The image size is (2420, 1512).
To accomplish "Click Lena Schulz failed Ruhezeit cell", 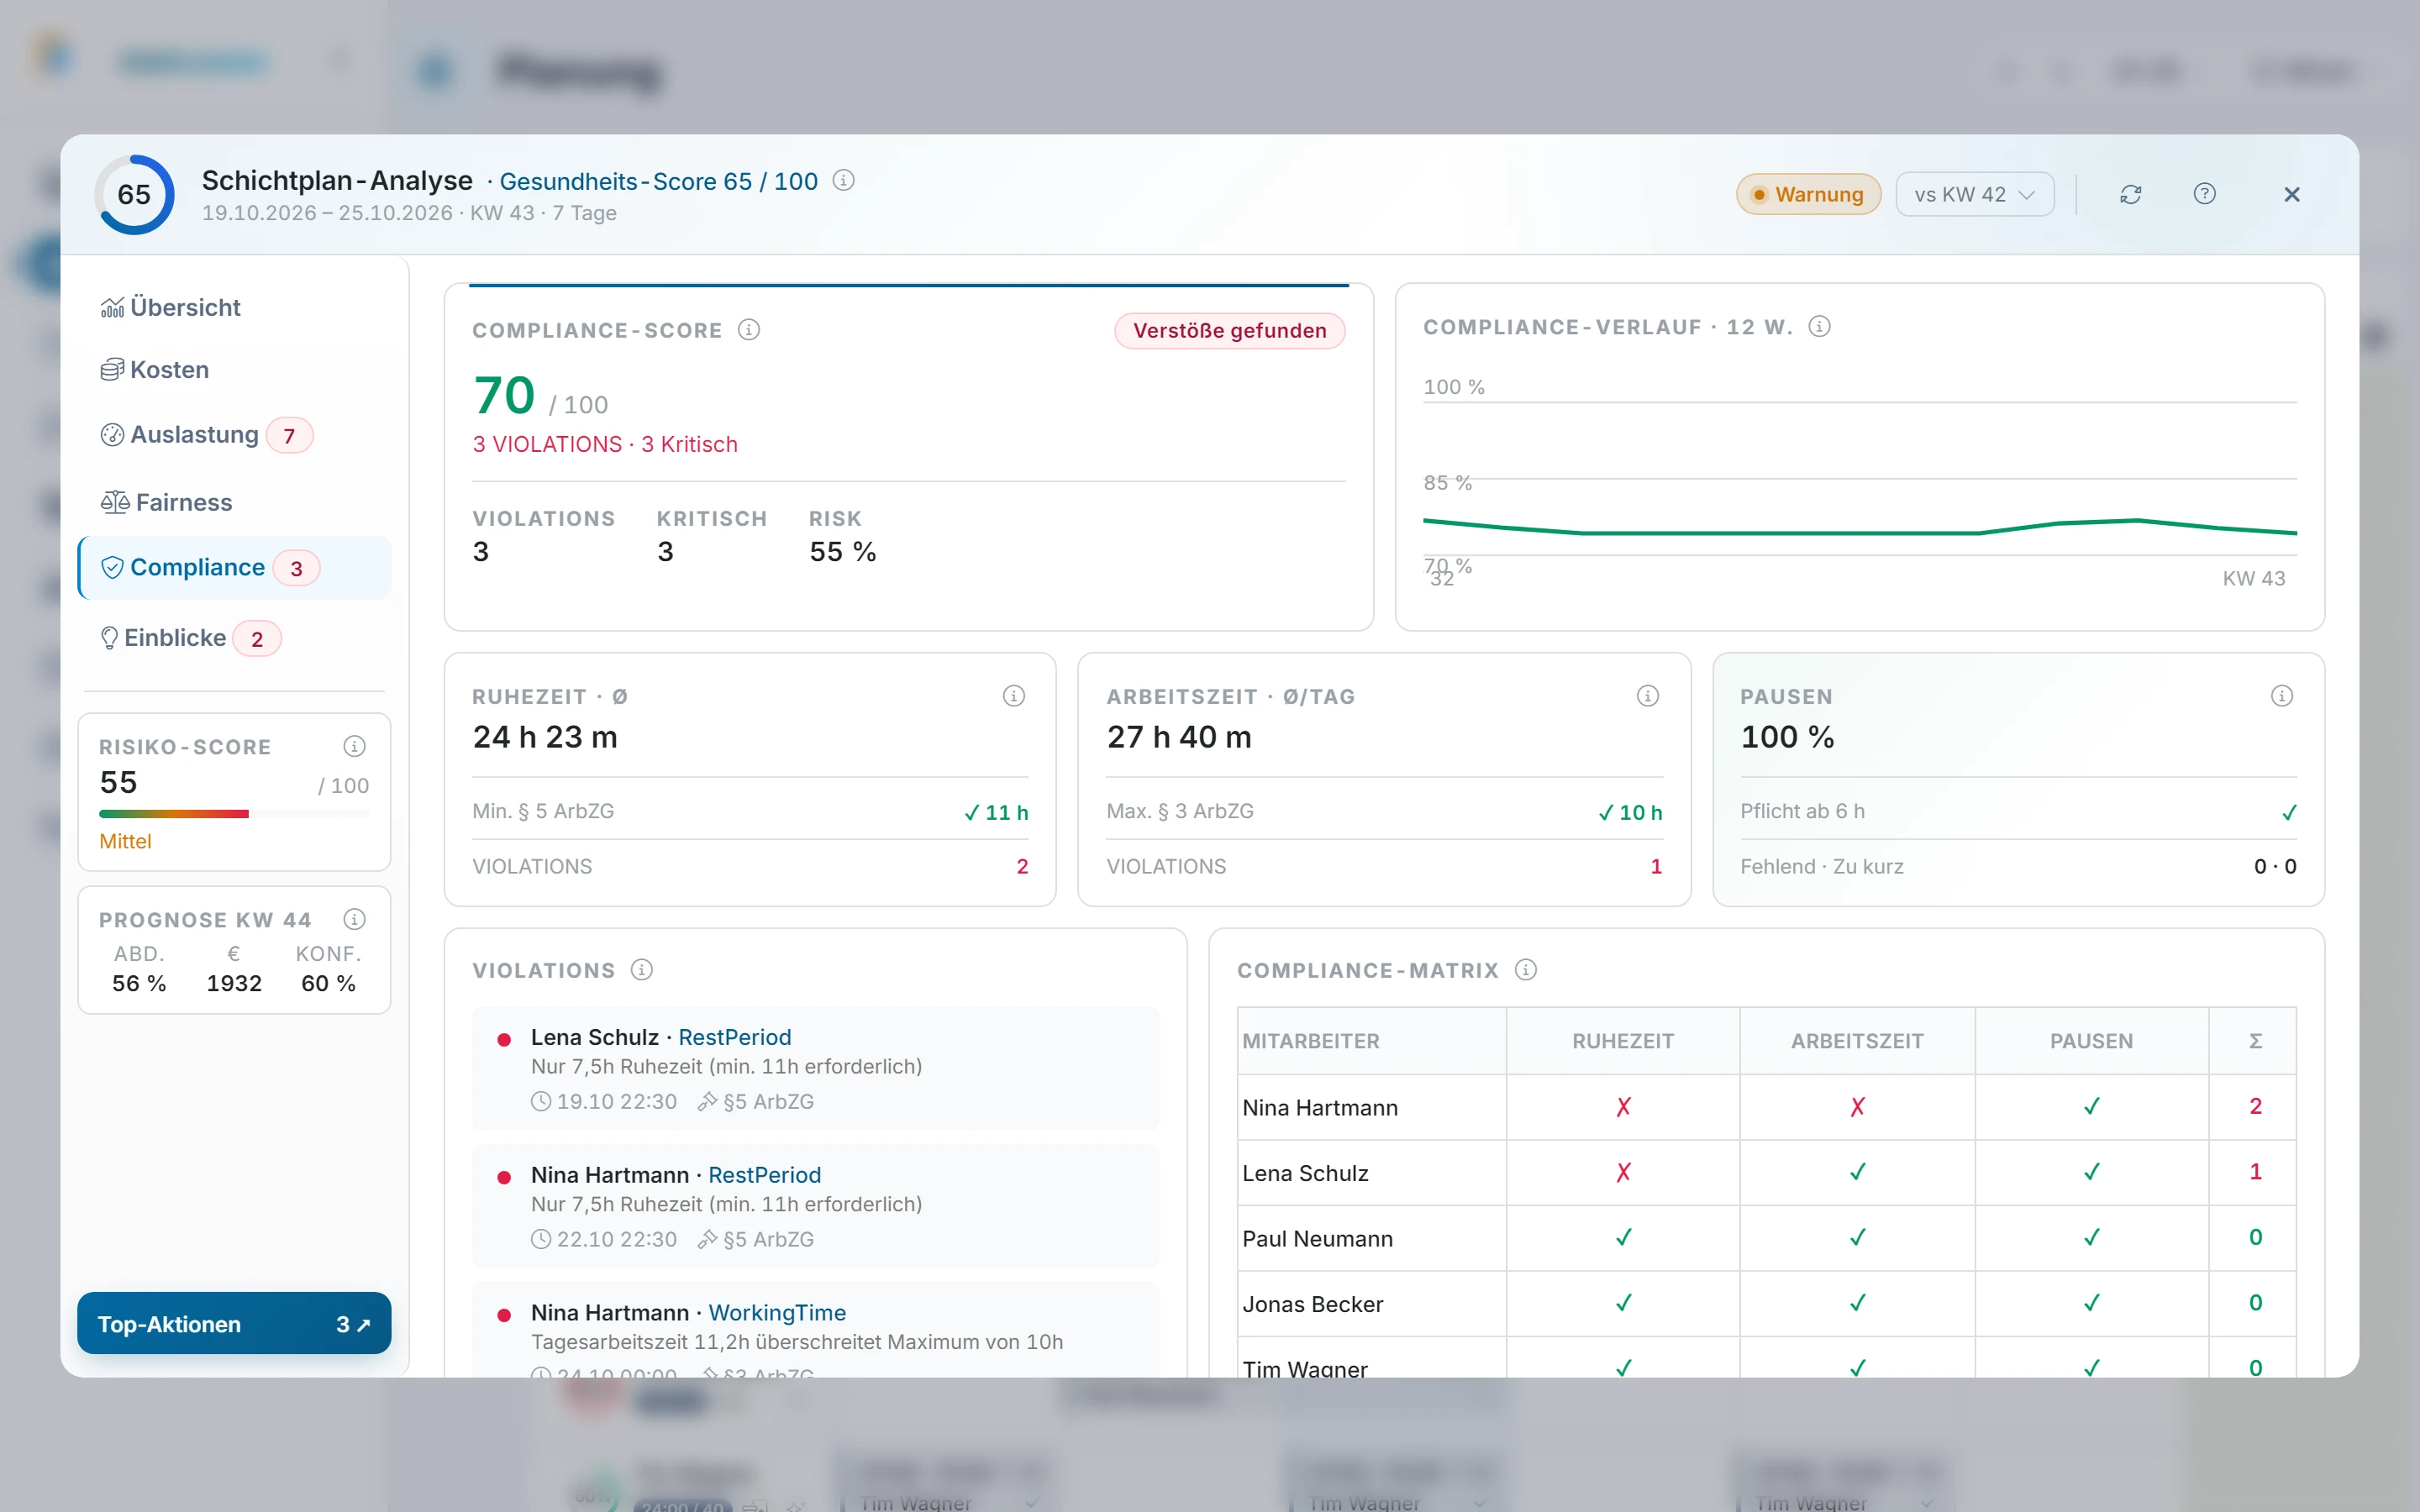I will [1622, 1172].
